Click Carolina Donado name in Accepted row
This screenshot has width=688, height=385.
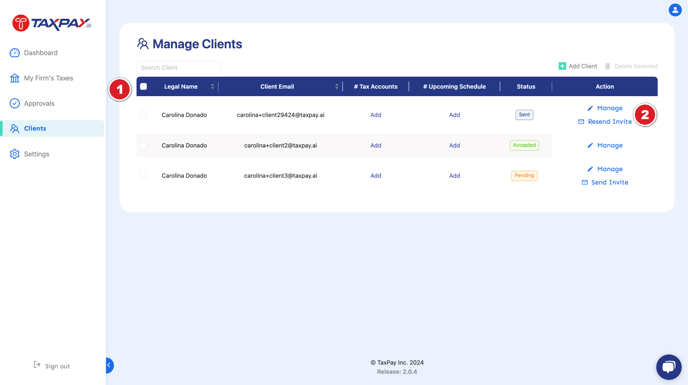coord(184,145)
